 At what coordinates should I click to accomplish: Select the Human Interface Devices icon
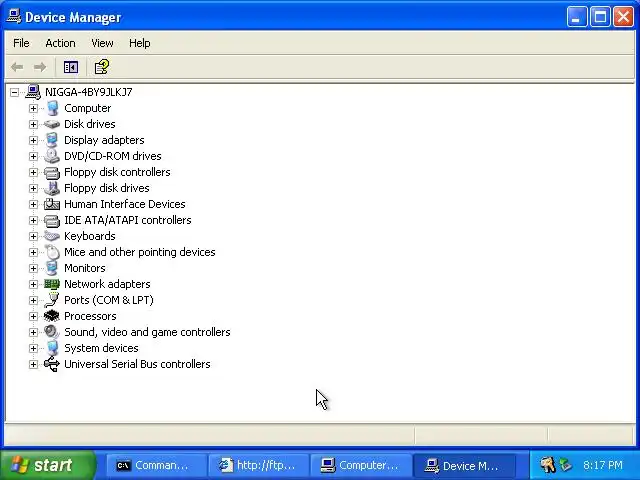click(x=52, y=204)
